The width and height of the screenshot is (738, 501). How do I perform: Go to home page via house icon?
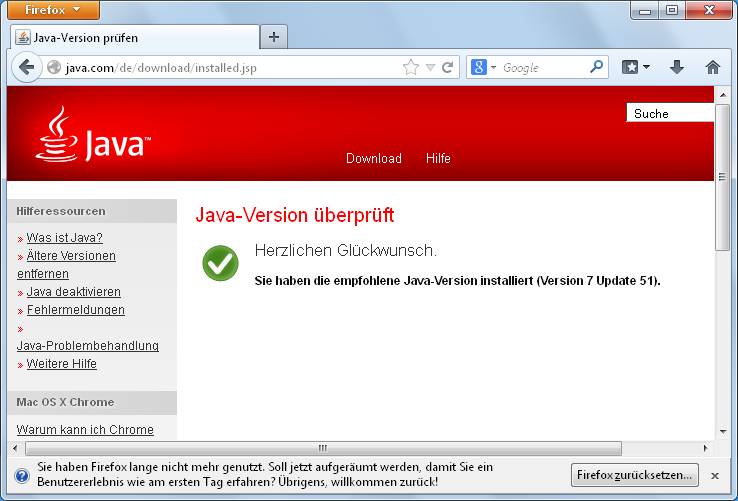point(713,67)
